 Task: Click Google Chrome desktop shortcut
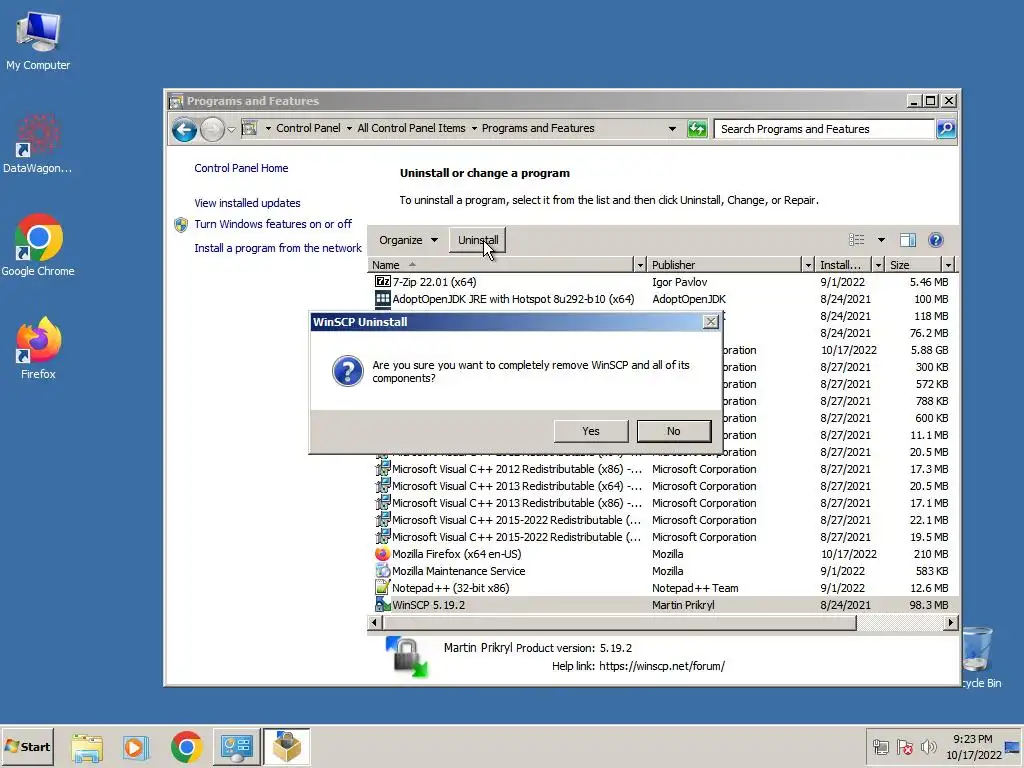(x=38, y=246)
